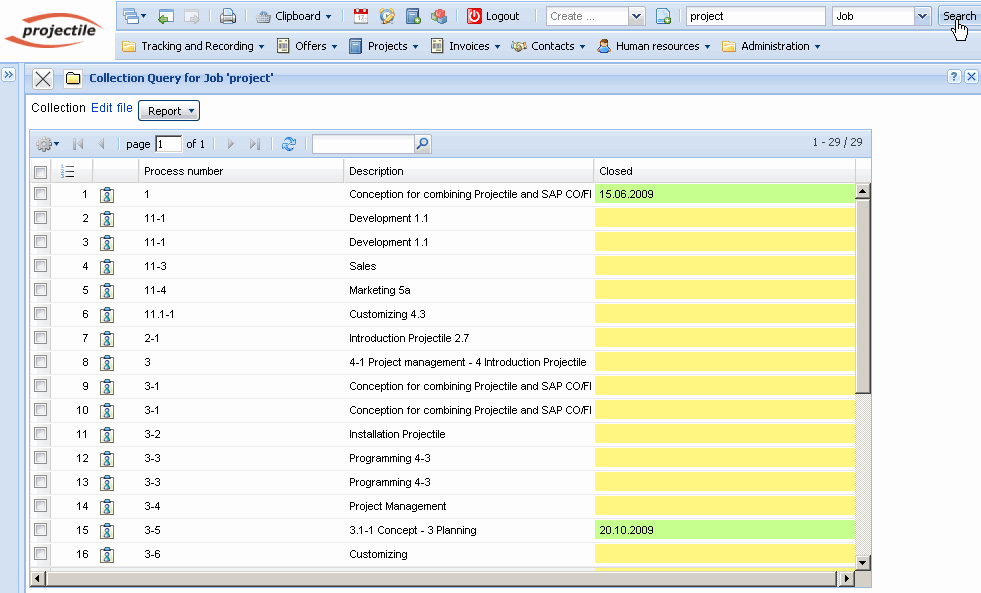Click the X icon beside the collection title
This screenshot has width=981, height=593.
43,79
